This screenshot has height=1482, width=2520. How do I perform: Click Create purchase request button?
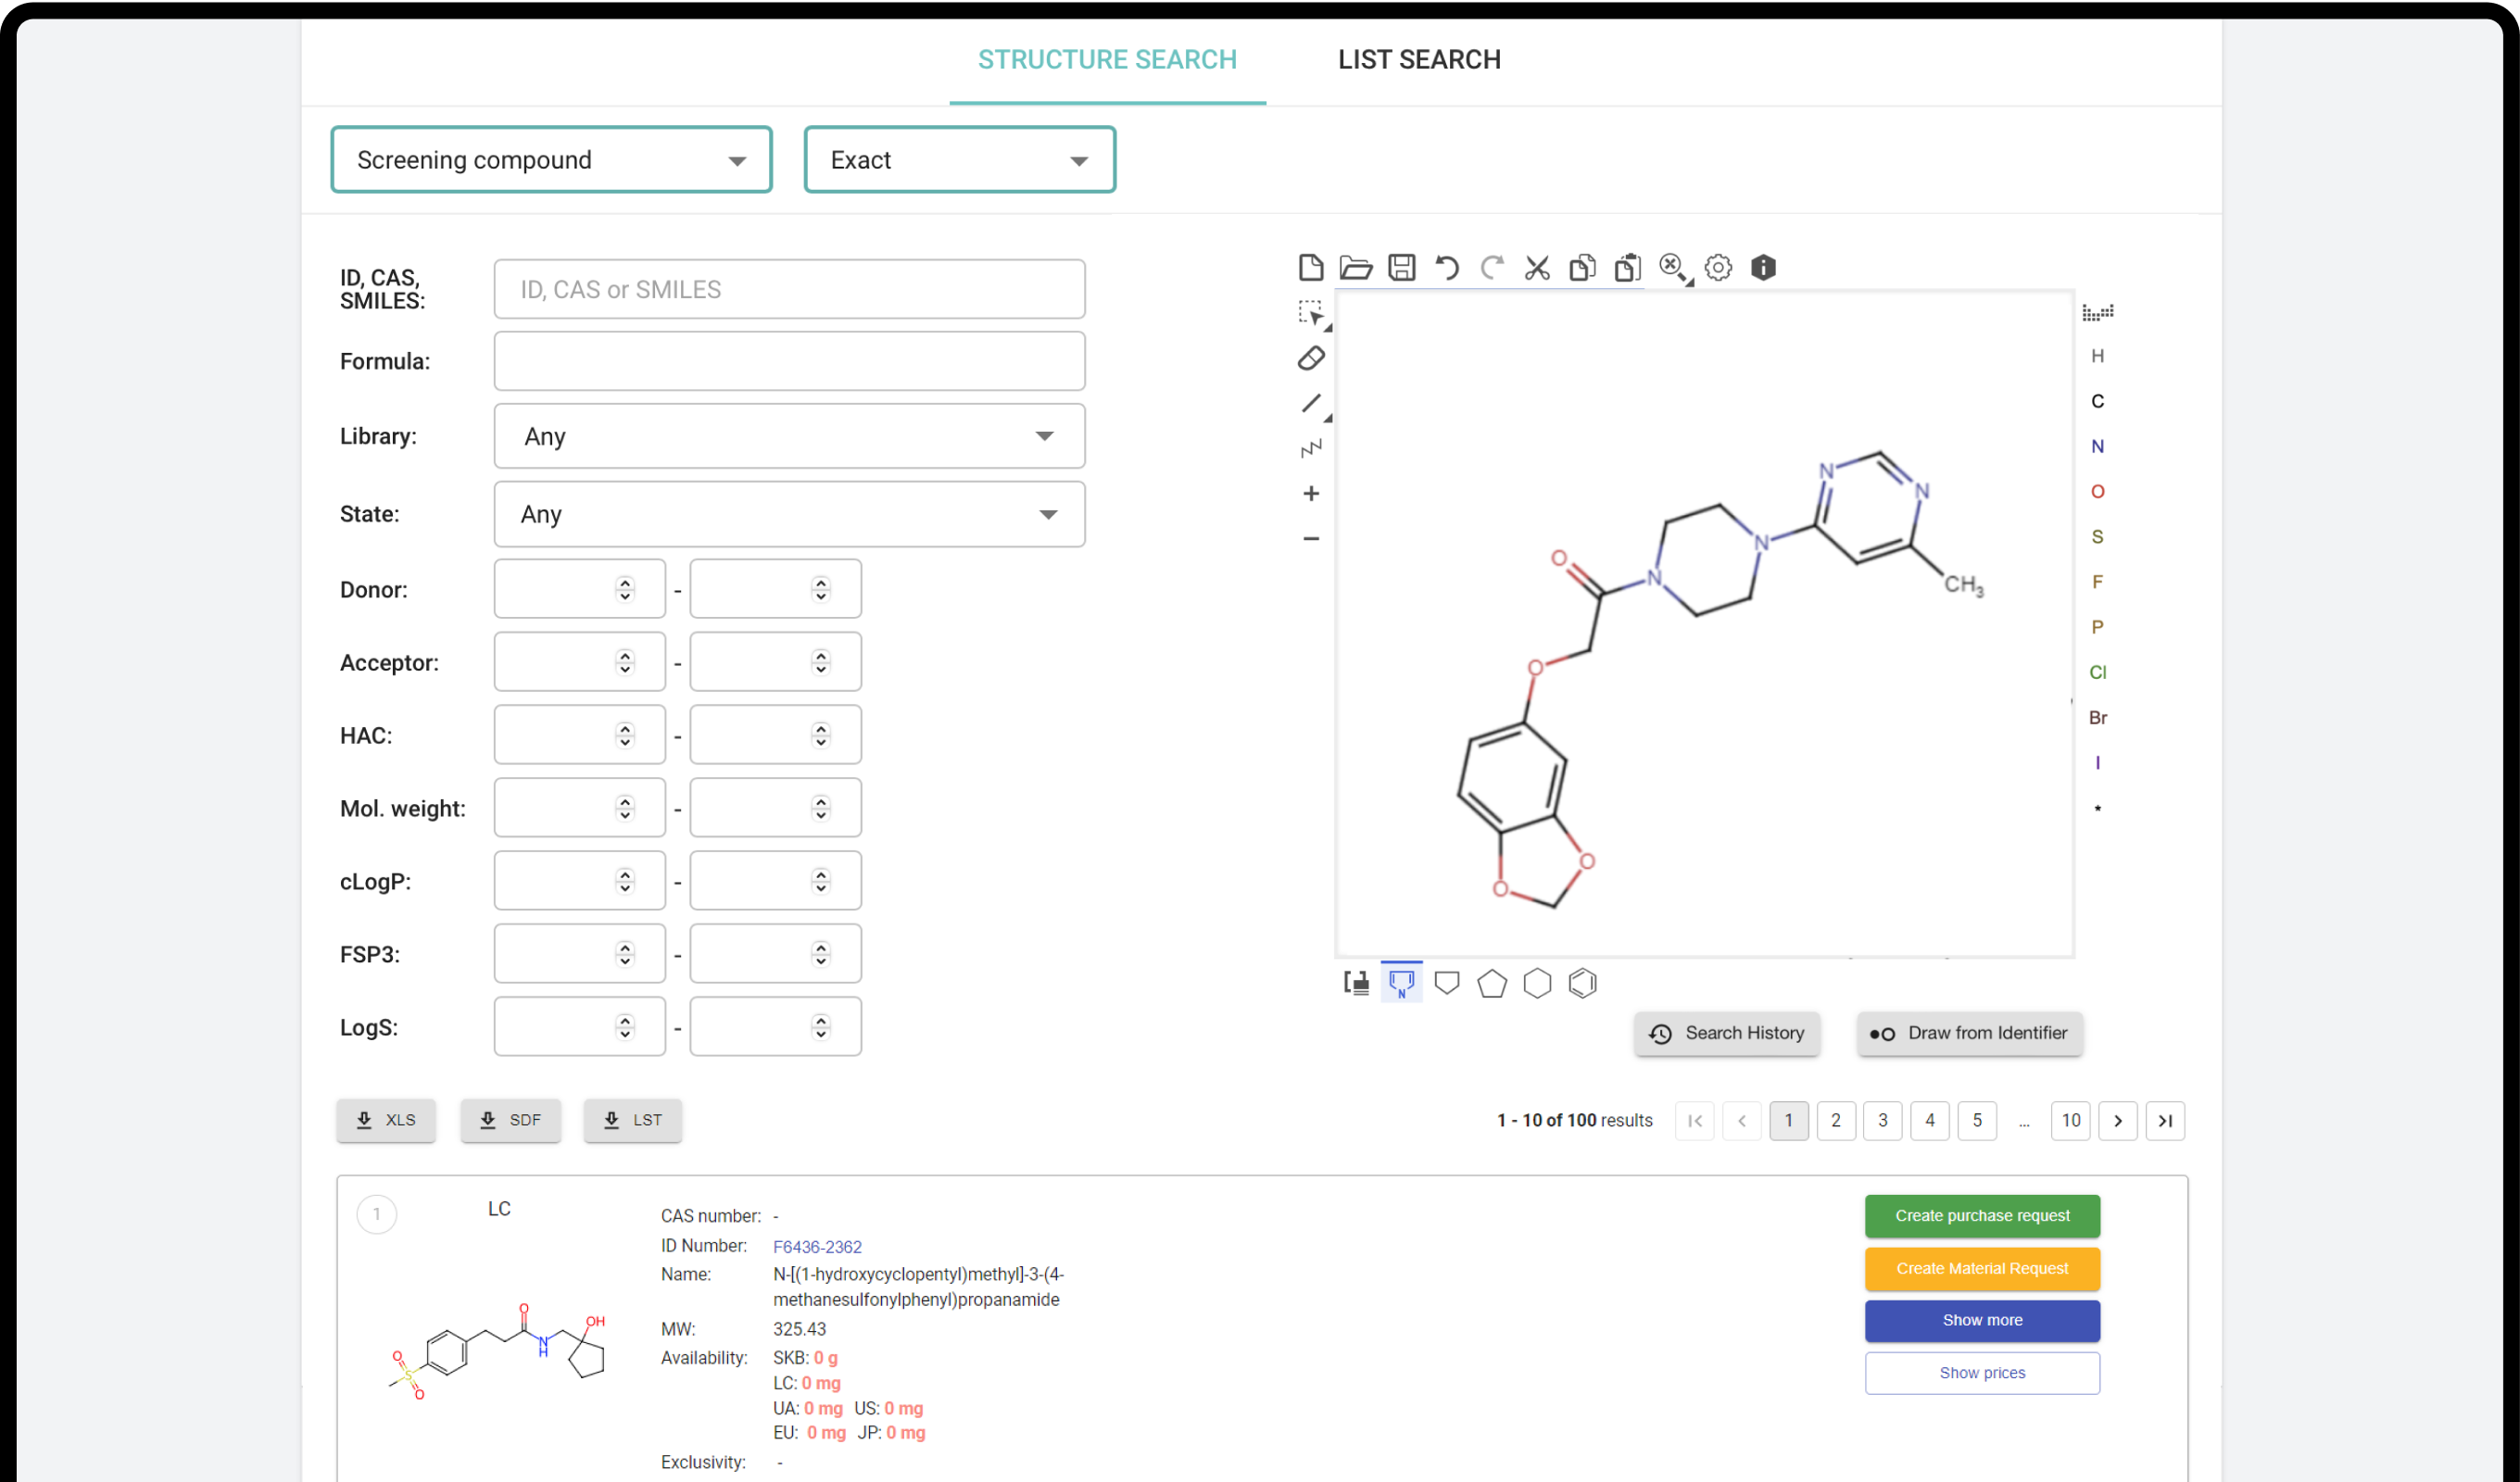click(x=1981, y=1215)
